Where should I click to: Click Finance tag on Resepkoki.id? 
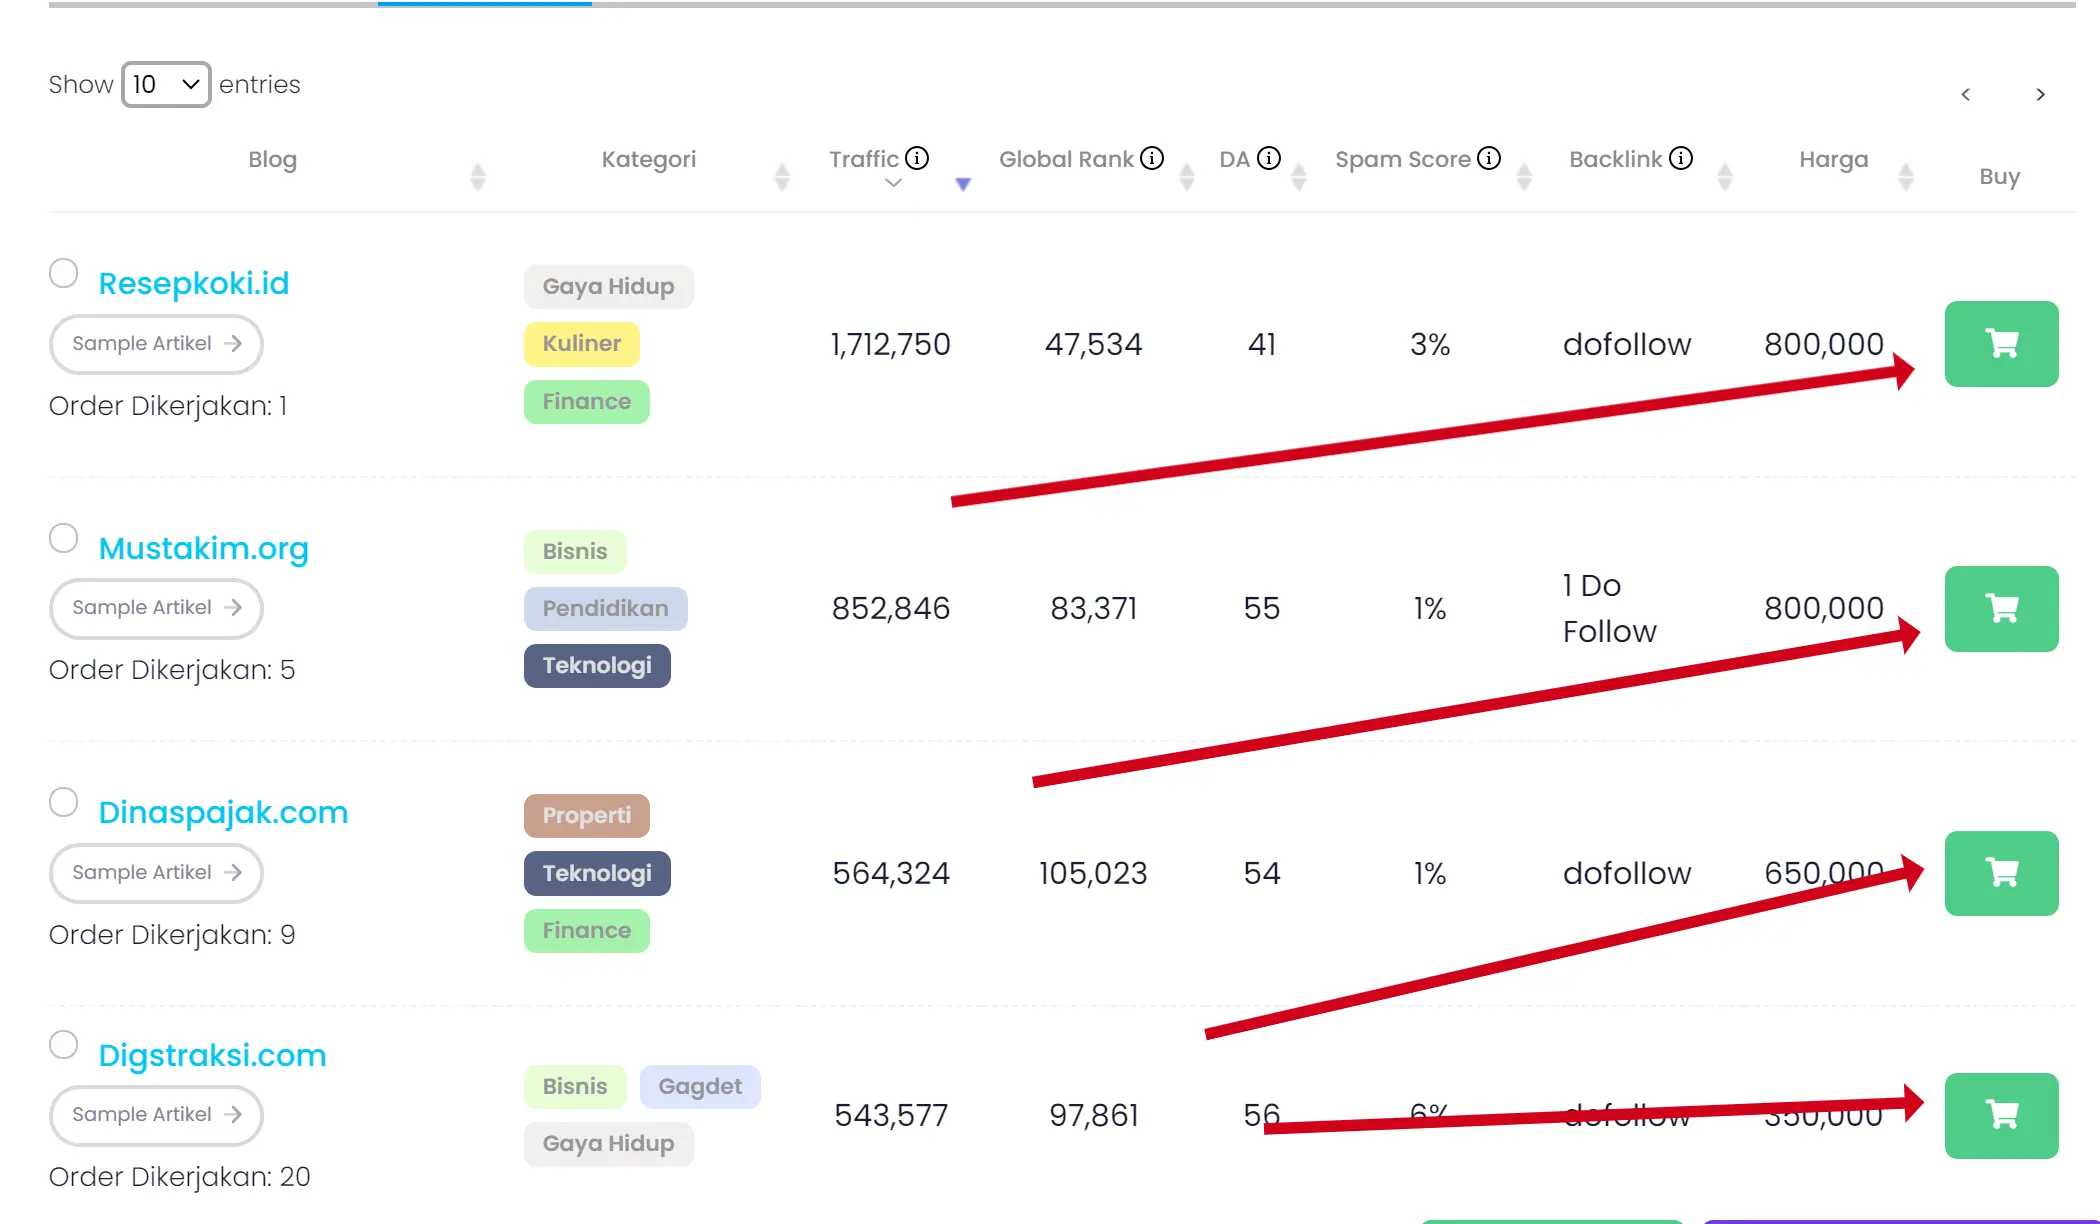tap(587, 402)
